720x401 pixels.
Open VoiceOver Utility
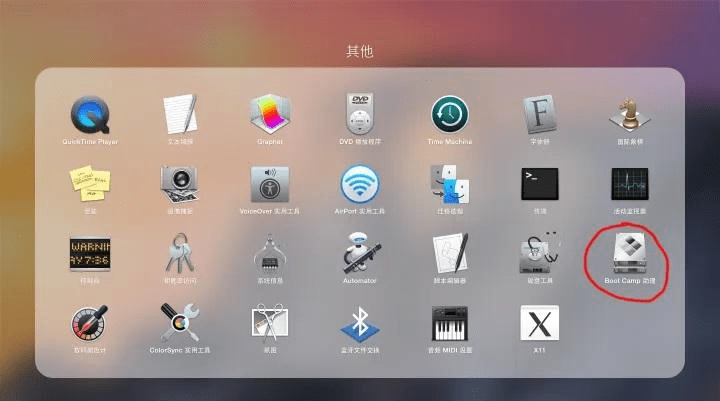(270, 184)
